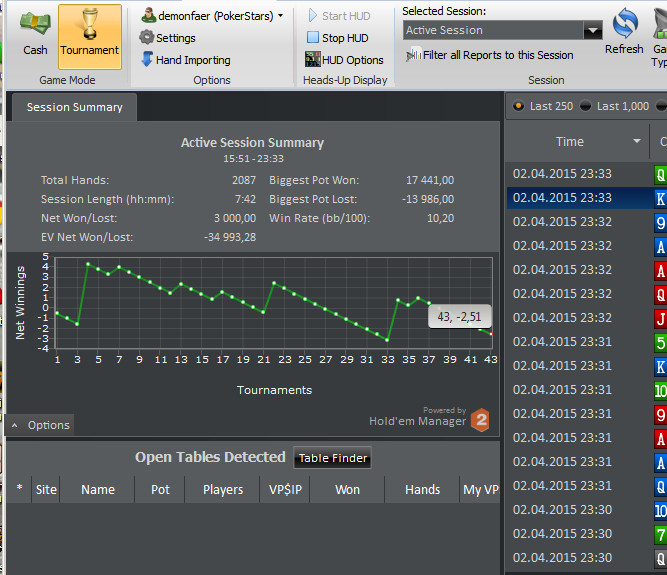Expand the Selected Session dropdown
Image resolution: width=667 pixels, height=575 pixels.
pos(593,30)
